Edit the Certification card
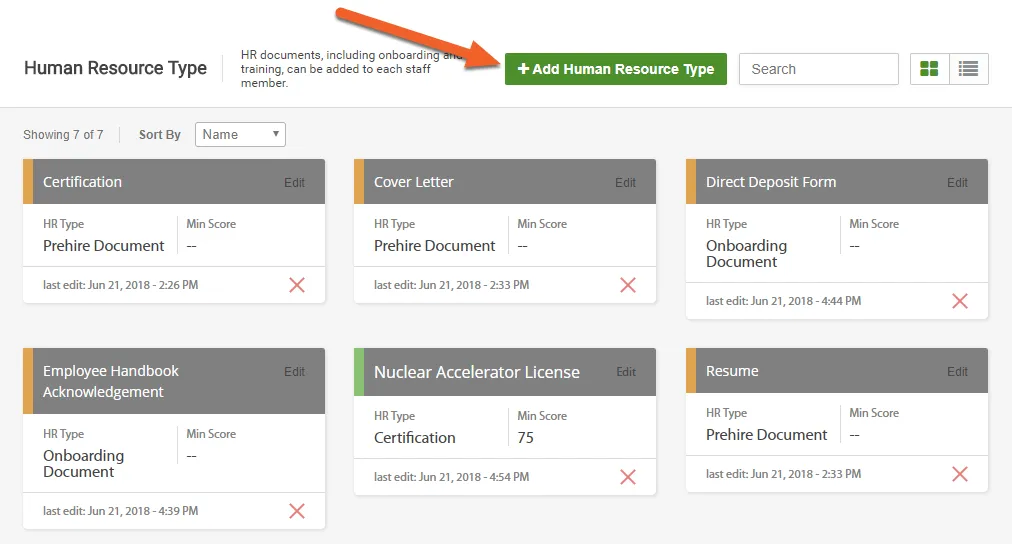This screenshot has height=544, width=1012. [294, 183]
